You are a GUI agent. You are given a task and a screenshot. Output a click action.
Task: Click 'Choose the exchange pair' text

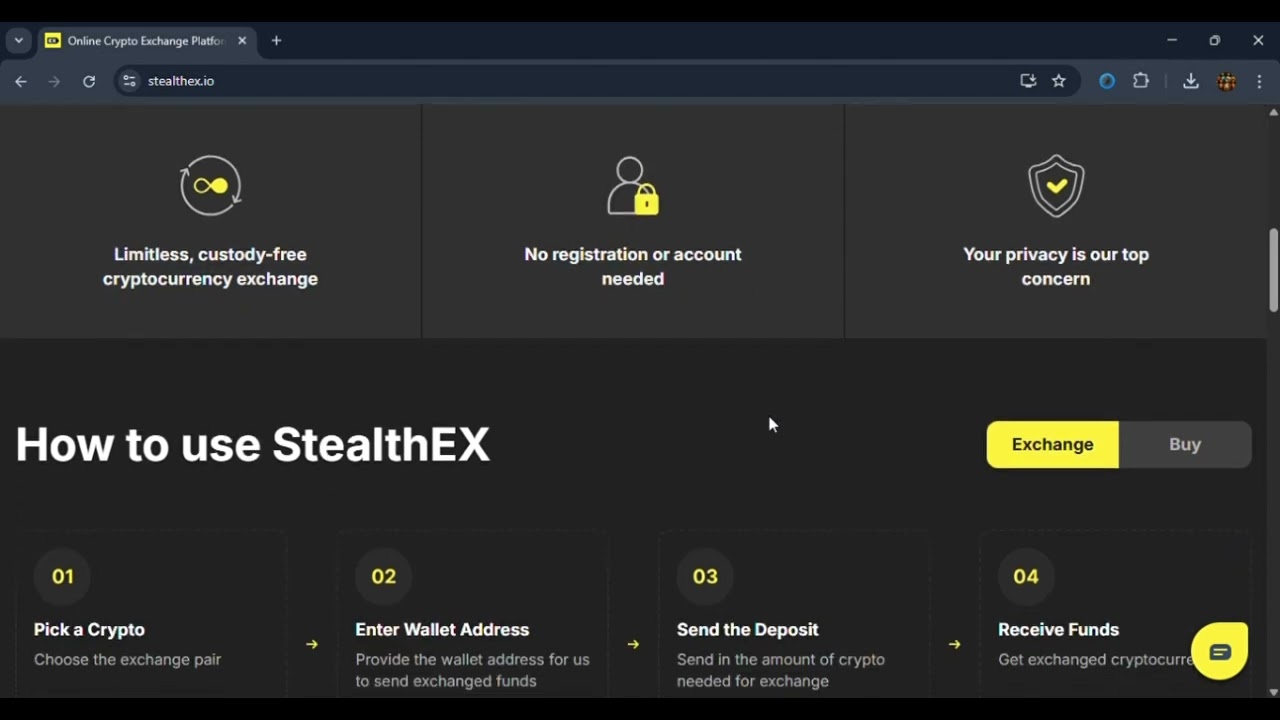tap(127, 659)
